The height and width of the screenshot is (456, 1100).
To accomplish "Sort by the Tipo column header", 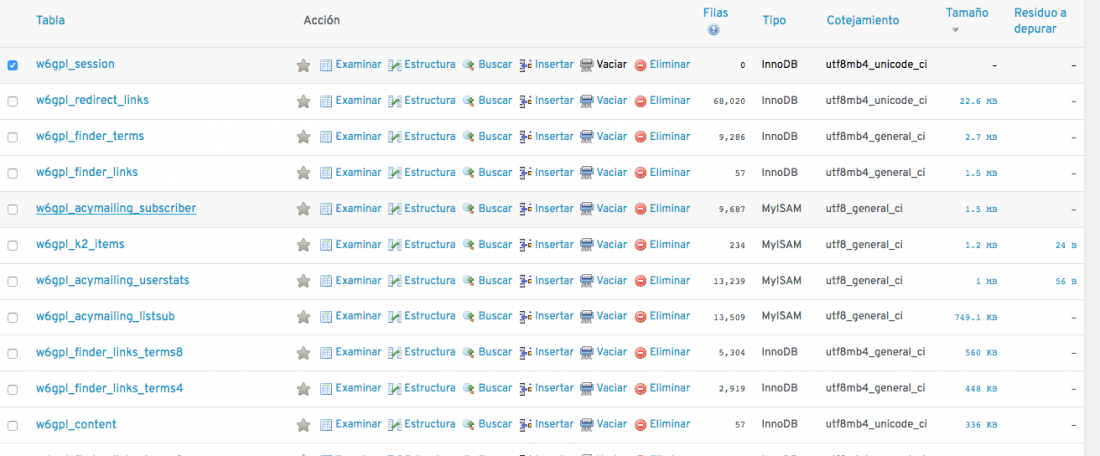I will click(774, 20).
